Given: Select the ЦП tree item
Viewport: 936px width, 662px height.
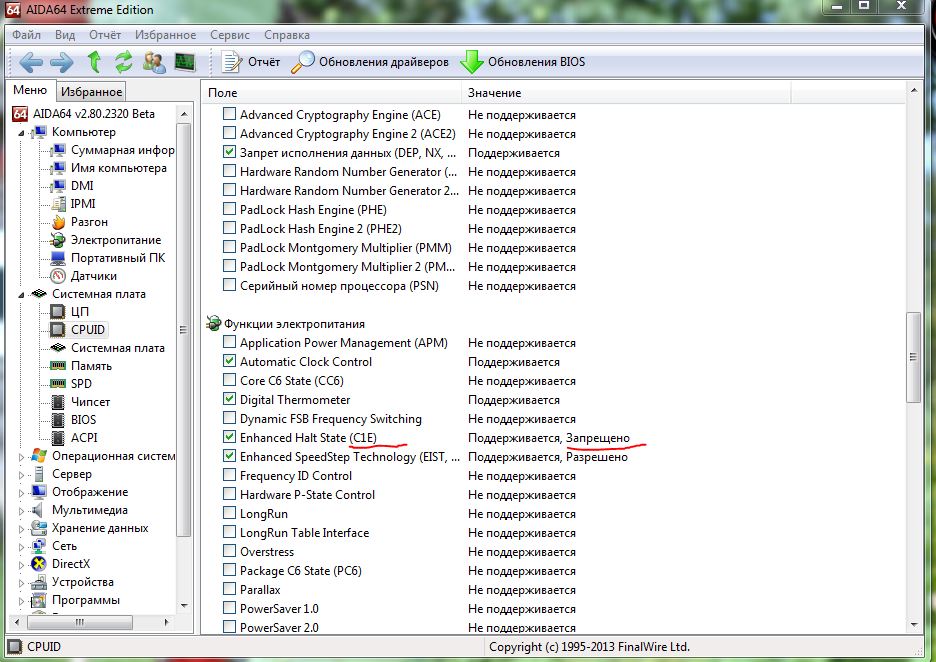Looking at the screenshot, I should click(x=79, y=312).
